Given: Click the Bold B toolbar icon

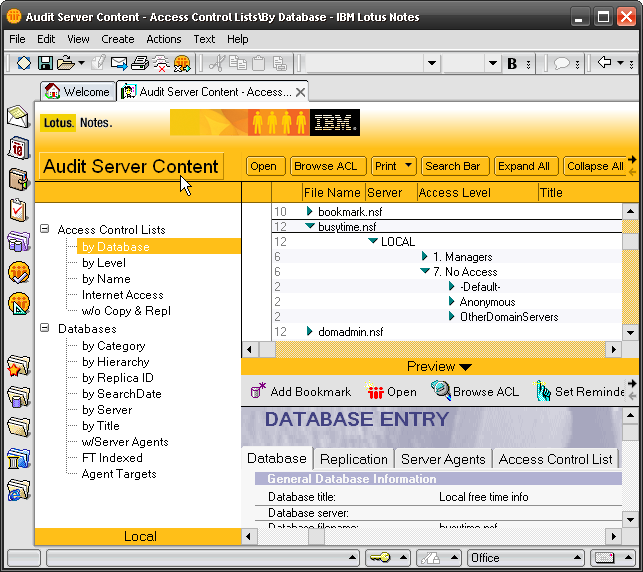Looking at the screenshot, I should pyautogui.click(x=512, y=64).
